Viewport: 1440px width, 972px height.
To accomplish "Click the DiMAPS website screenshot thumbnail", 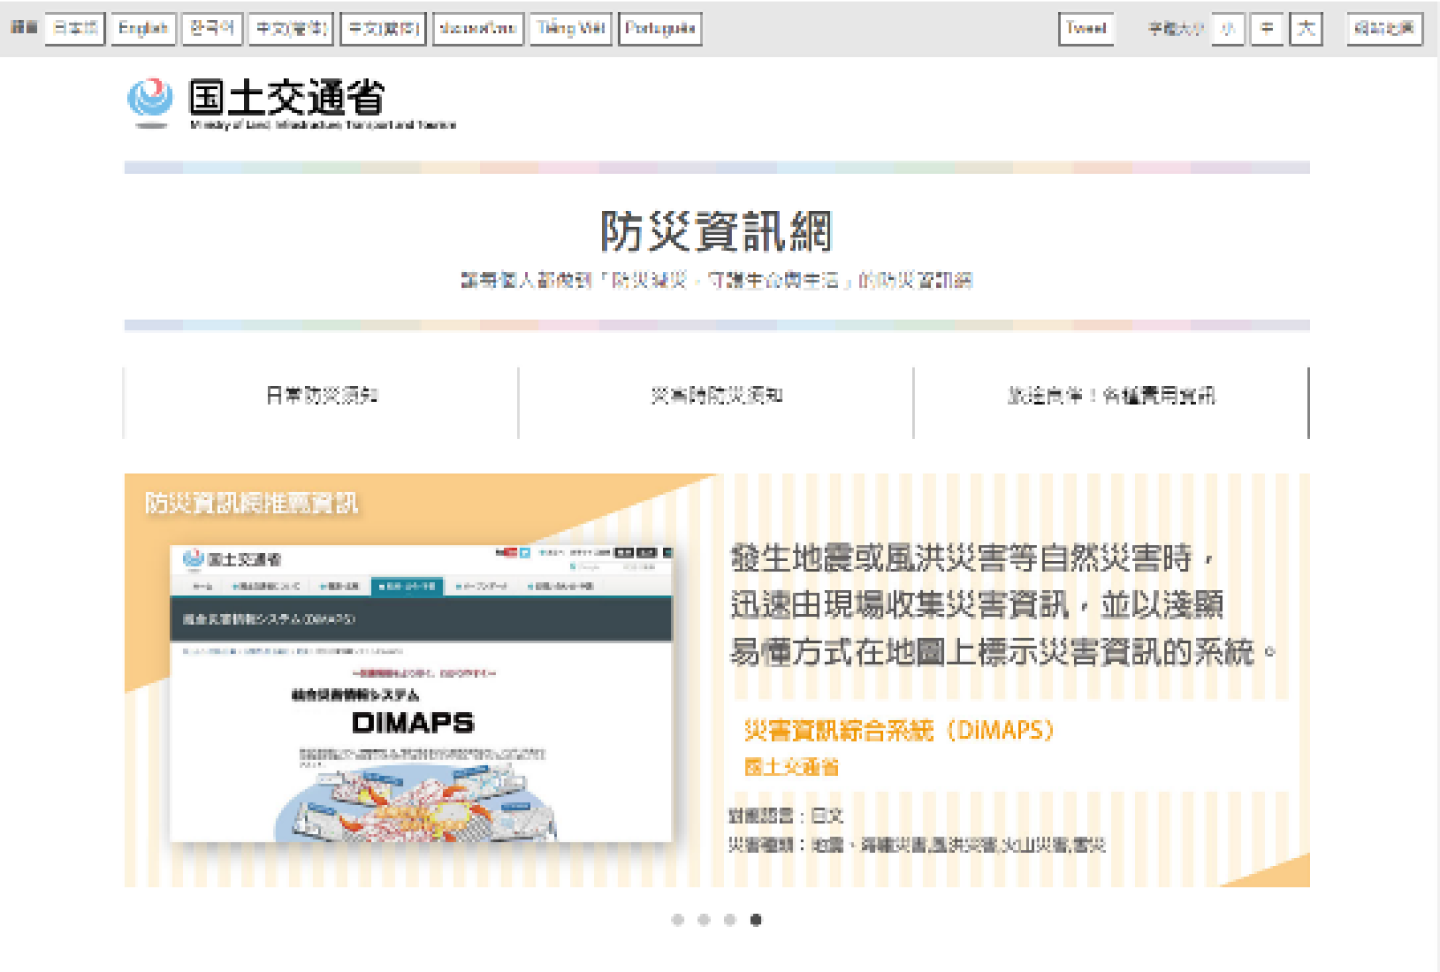I will (421, 693).
